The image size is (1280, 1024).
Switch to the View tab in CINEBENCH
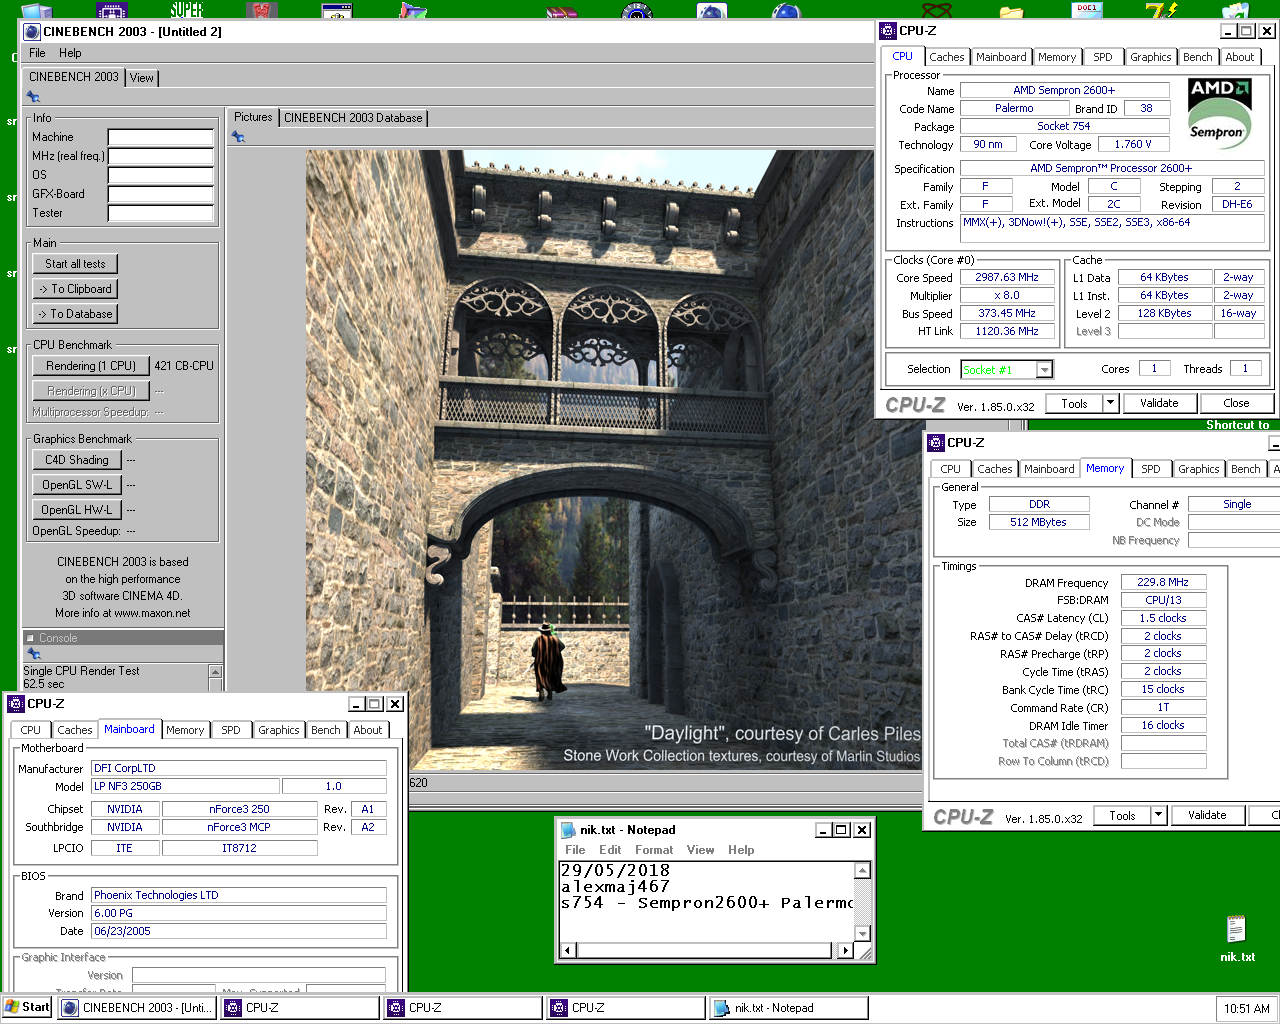(142, 78)
